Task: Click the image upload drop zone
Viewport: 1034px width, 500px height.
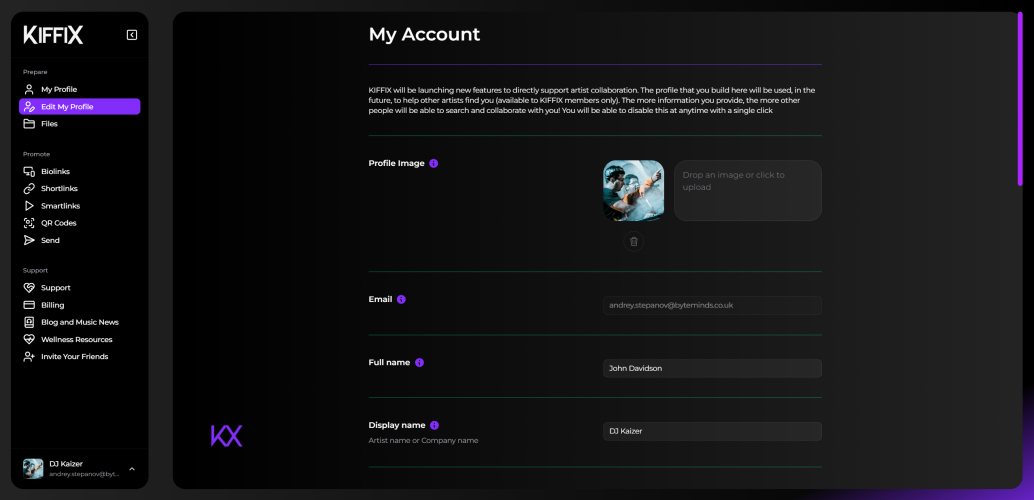Action: point(748,191)
